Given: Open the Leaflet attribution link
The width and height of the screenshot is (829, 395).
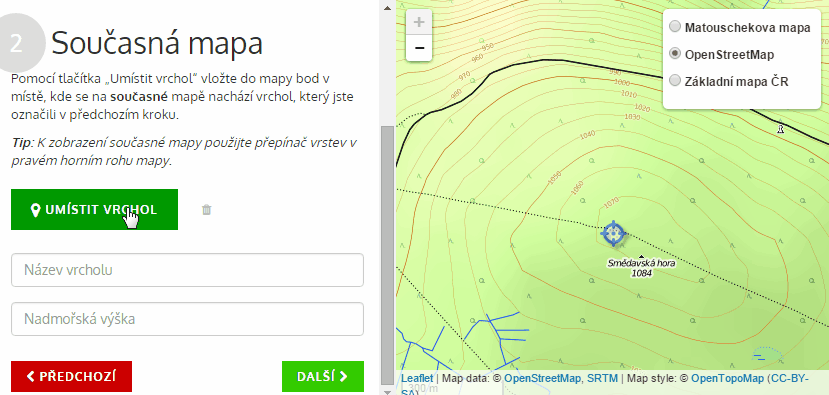Looking at the screenshot, I should pos(417,379).
